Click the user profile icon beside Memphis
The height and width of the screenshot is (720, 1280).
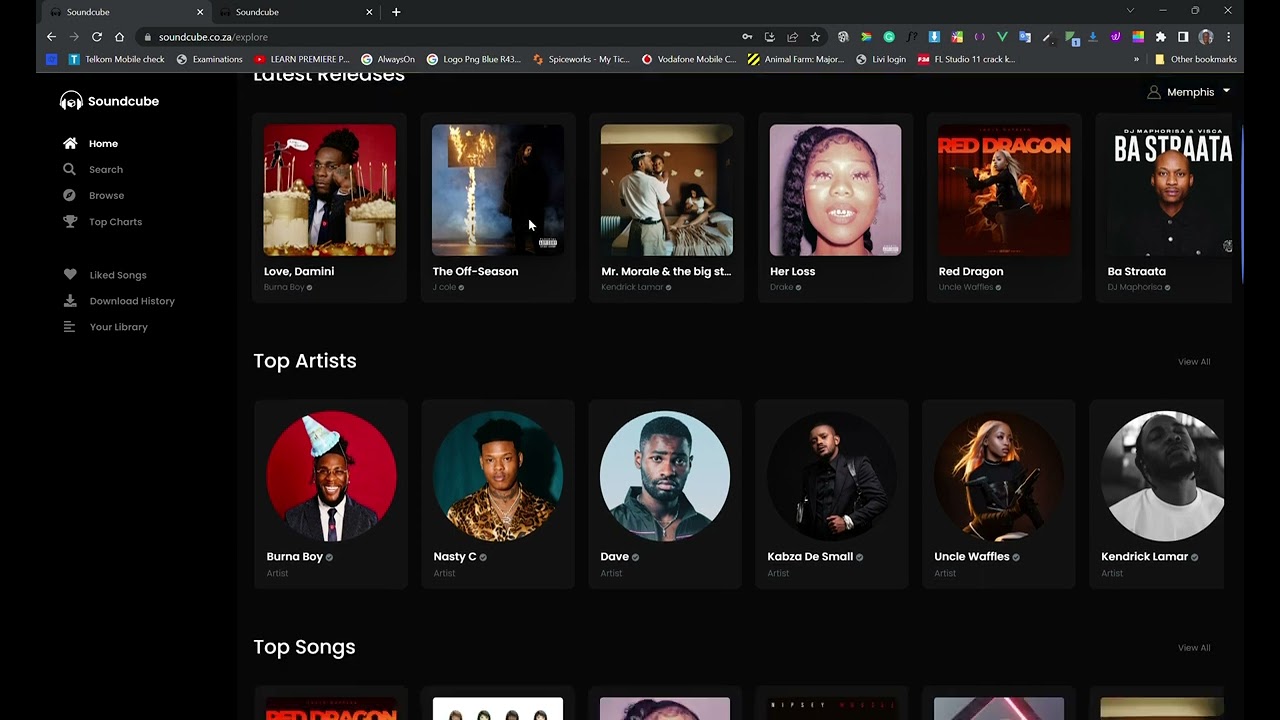pyautogui.click(x=1154, y=92)
